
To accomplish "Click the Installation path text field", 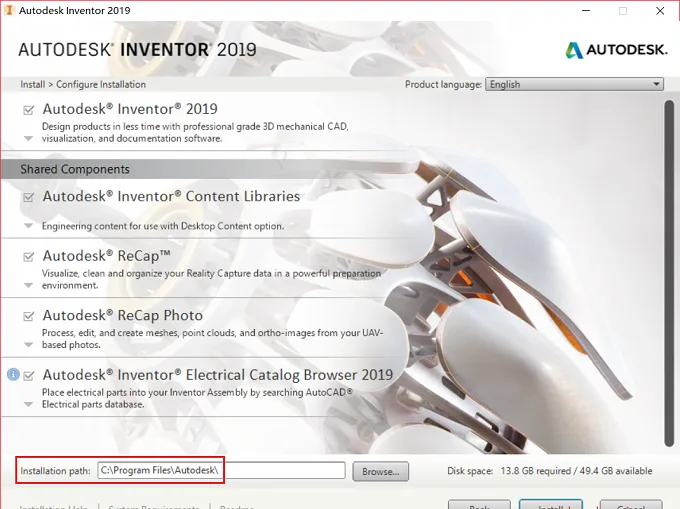I will pos(222,470).
